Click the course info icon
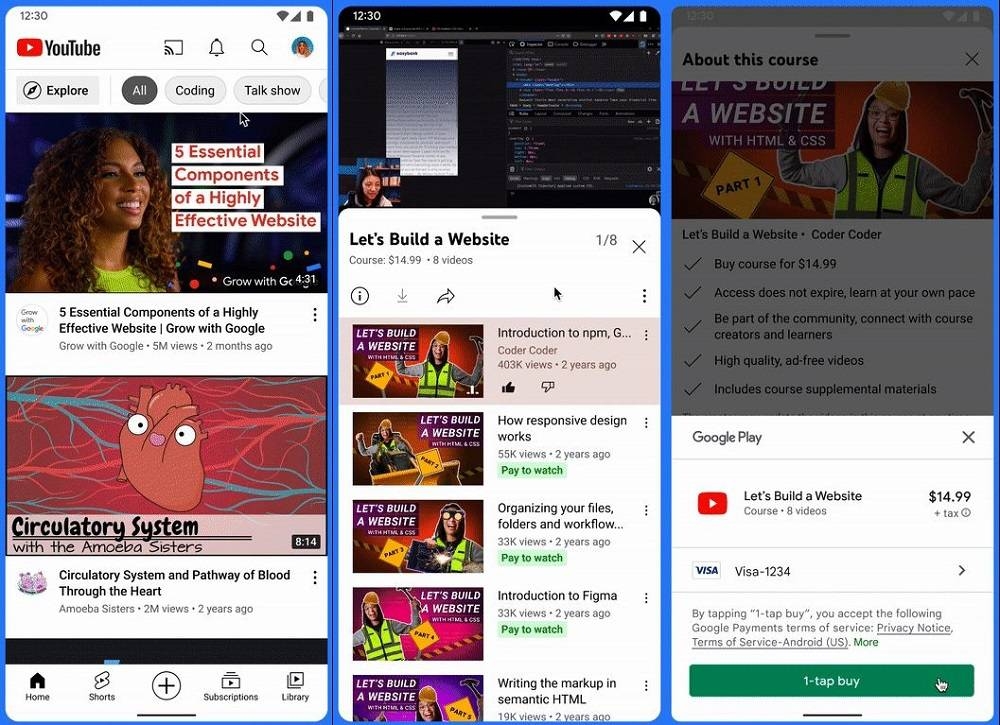This screenshot has height=725, width=1000. pyautogui.click(x=360, y=296)
